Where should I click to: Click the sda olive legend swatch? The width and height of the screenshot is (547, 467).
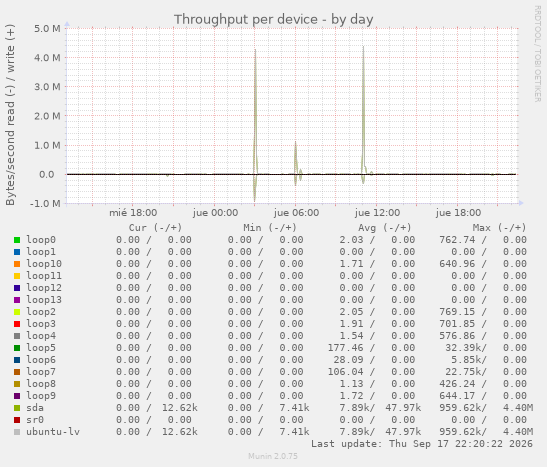pos(17,408)
